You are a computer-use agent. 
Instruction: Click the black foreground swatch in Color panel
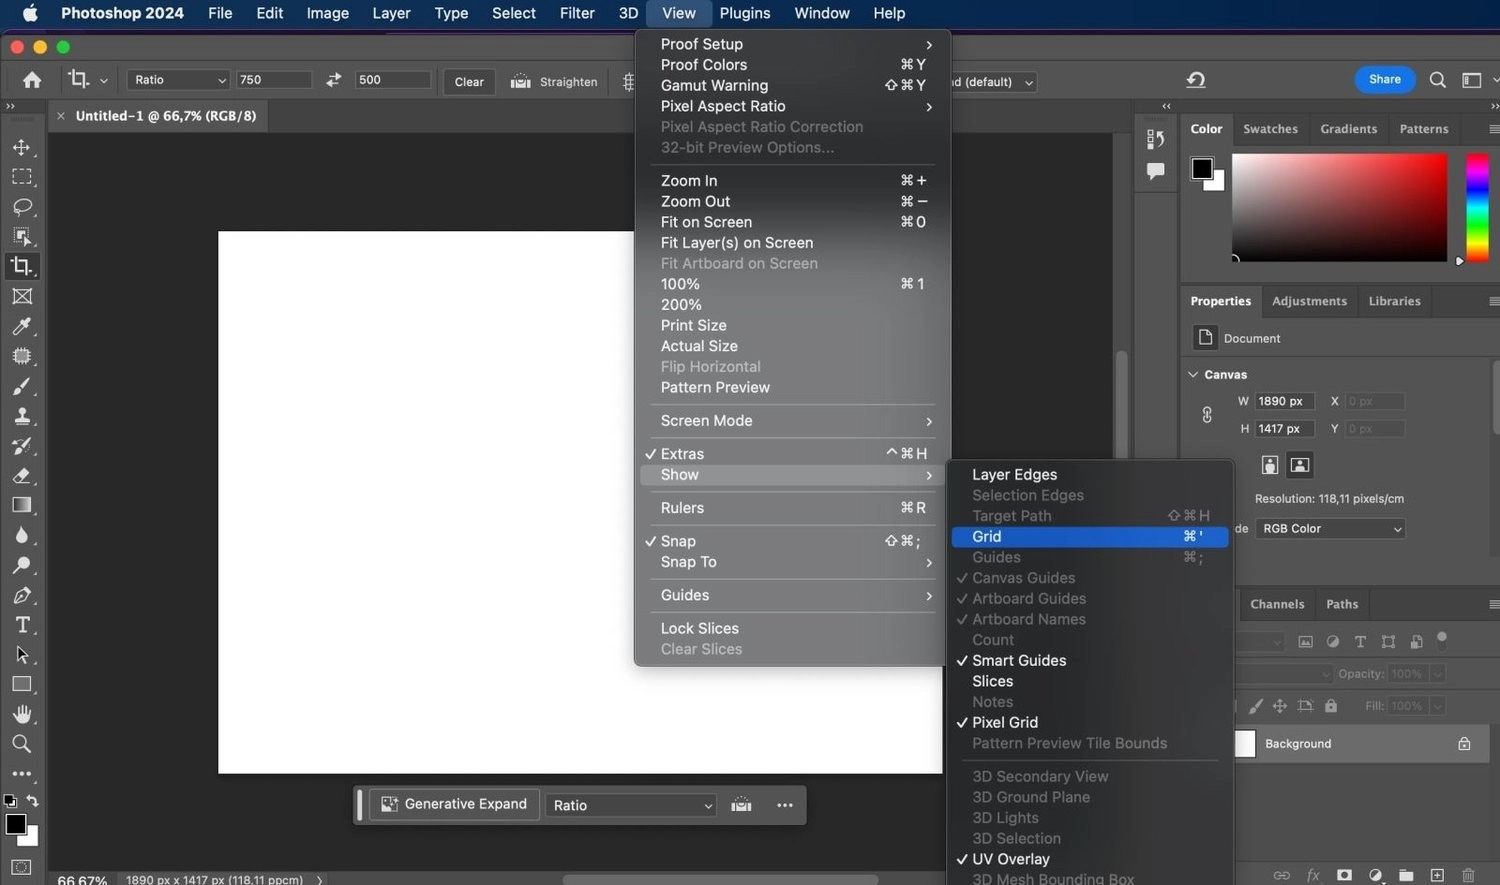pos(1202,168)
